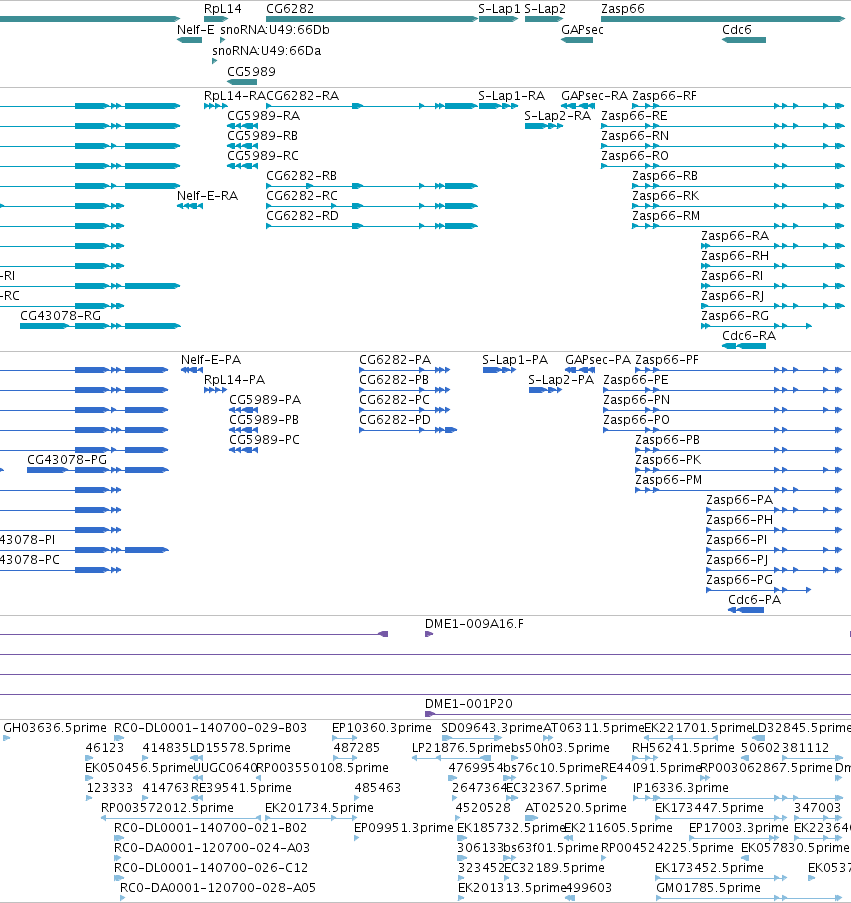Select the GAPsec gene label
Viewport: 851px width, 903px height.
point(582,29)
